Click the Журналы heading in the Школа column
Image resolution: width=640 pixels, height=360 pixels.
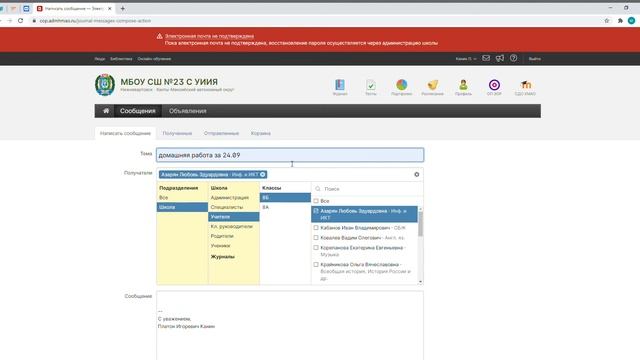point(222,257)
